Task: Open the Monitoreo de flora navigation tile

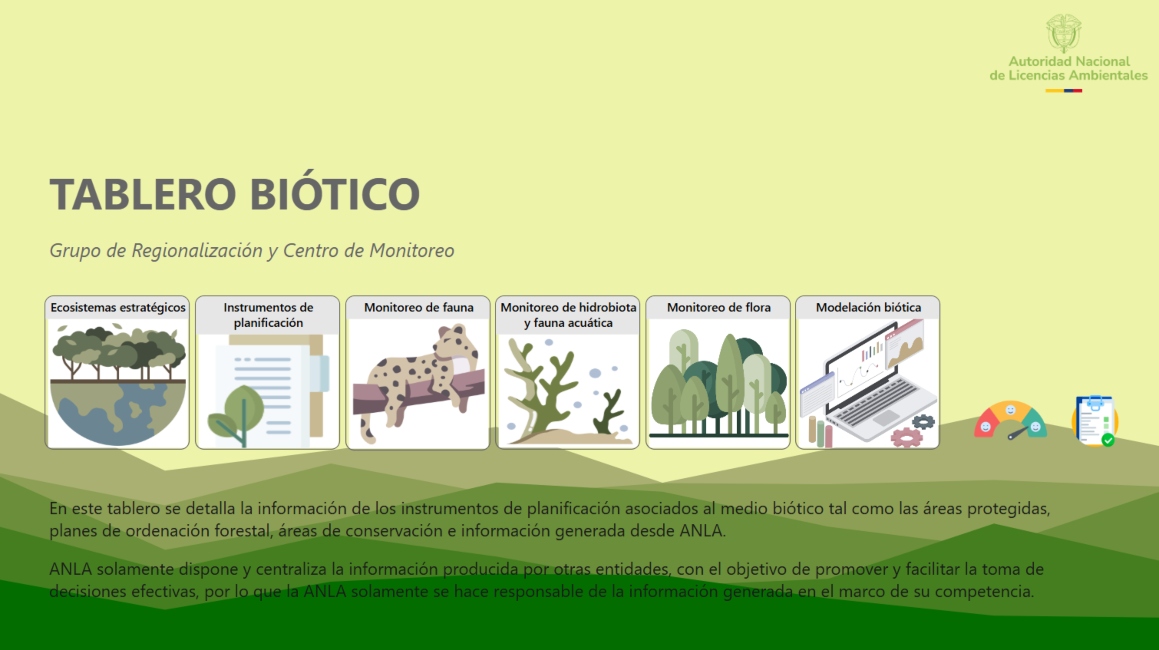Action: [x=717, y=372]
